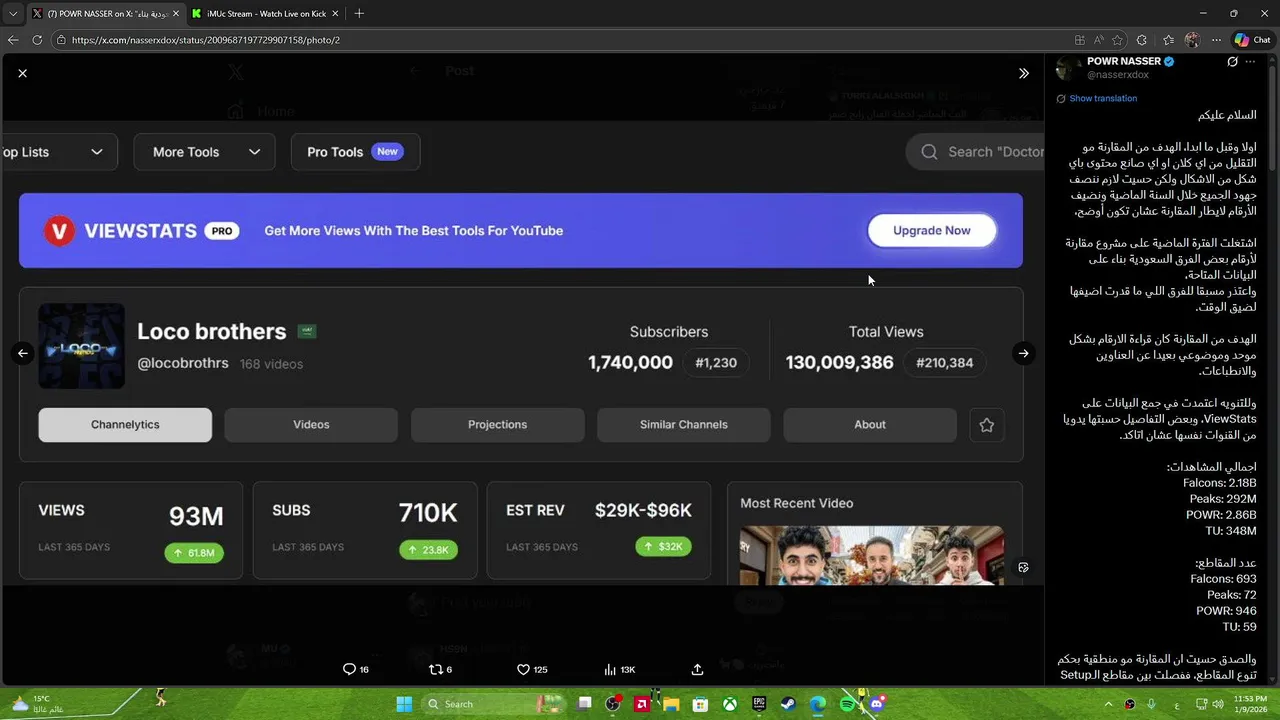Click the Loco brothers channel logo
Image resolution: width=1280 pixels, height=720 pixels.
(82, 346)
